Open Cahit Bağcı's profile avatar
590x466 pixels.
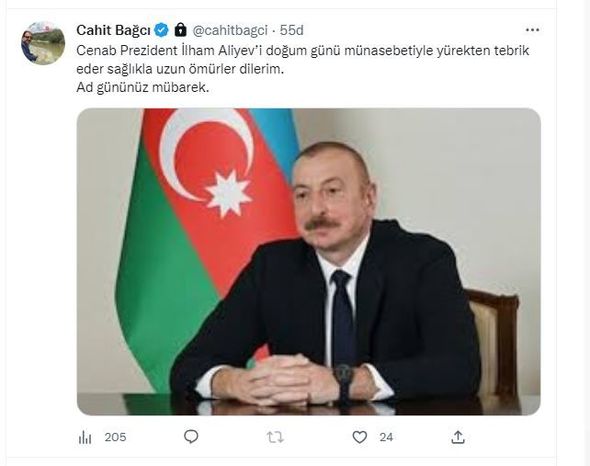[43, 43]
